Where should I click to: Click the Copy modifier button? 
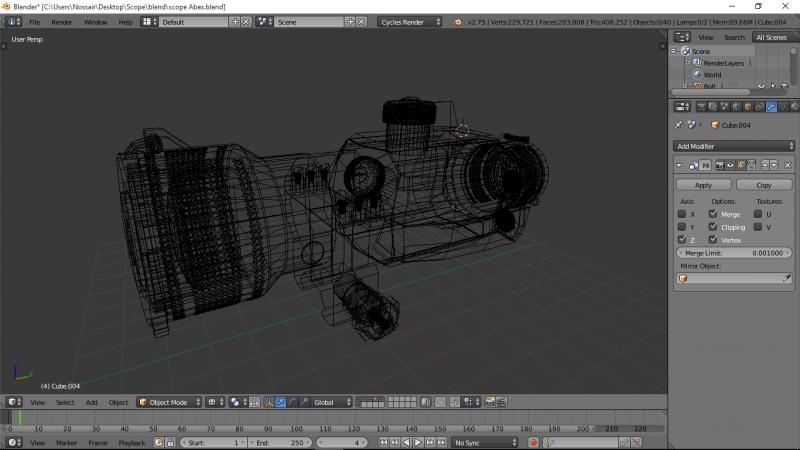764,185
